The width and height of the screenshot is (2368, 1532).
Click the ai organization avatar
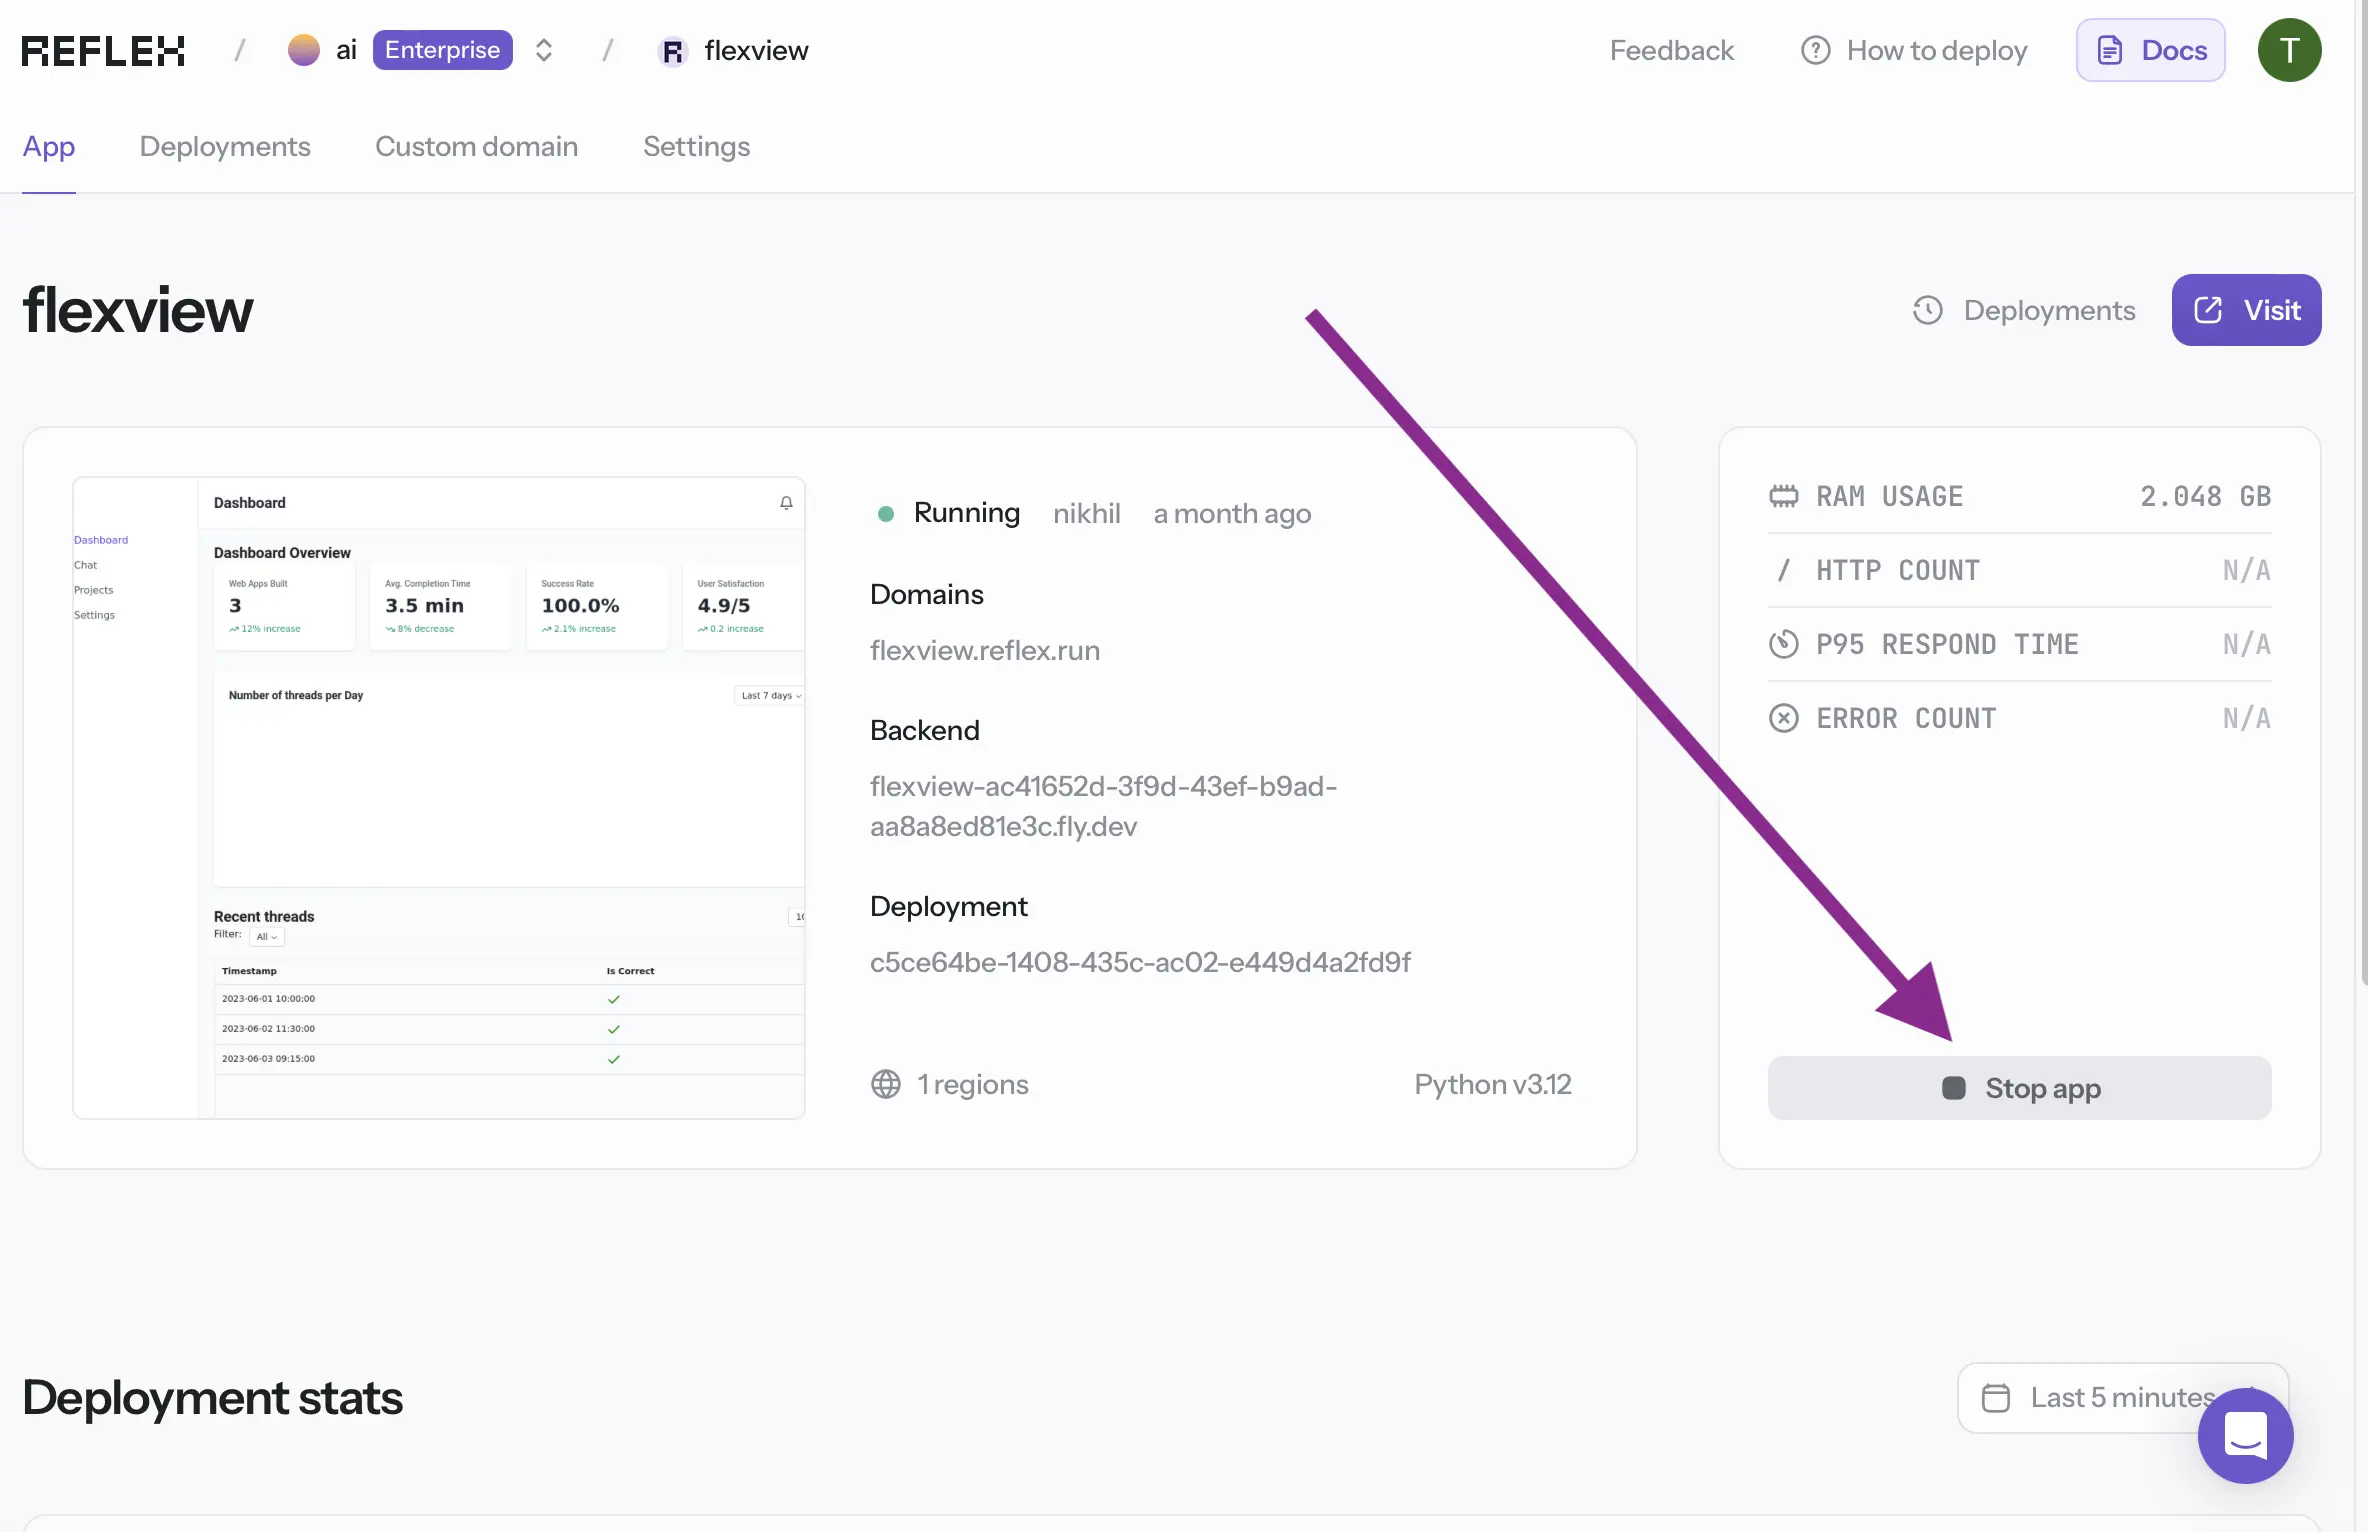pyautogui.click(x=303, y=50)
